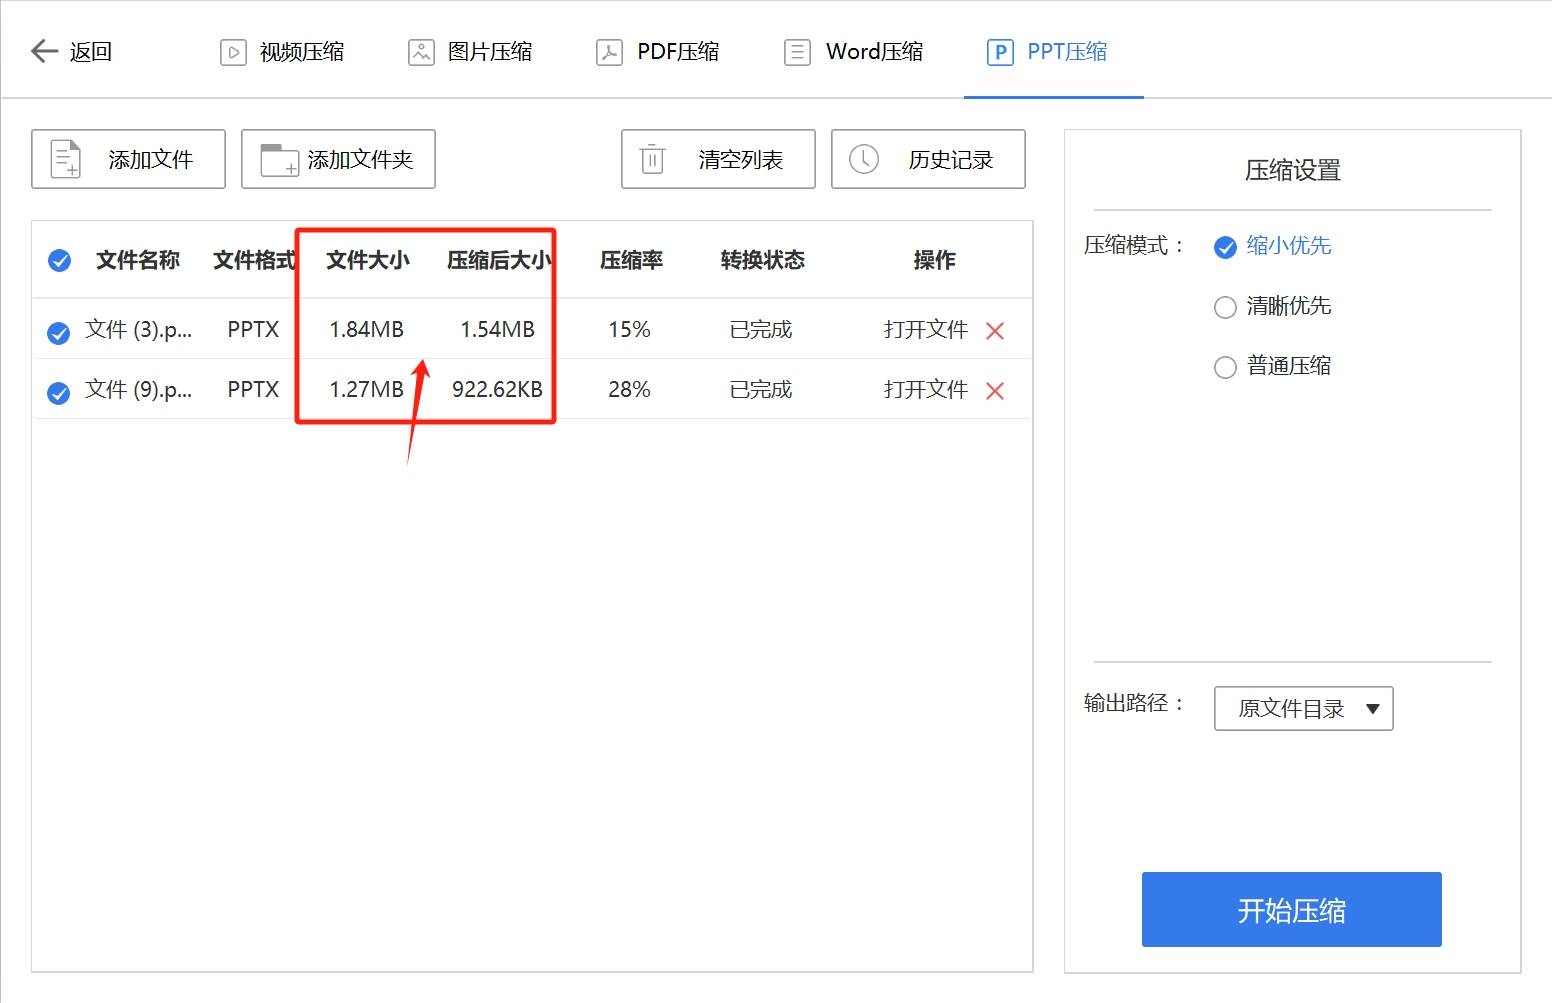The width and height of the screenshot is (1552, 1003).
Task: Click the clock icon for history
Action: click(x=864, y=159)
